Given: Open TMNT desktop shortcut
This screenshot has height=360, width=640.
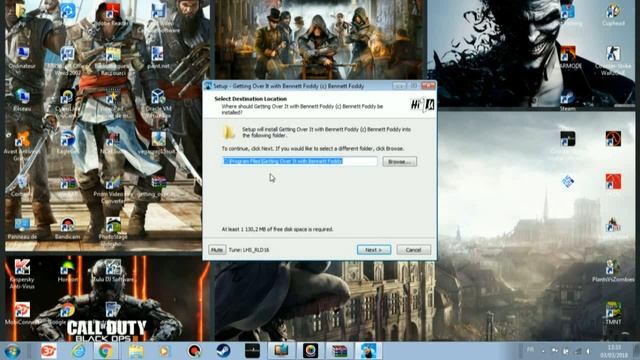Looking at the screenshot, I should 613,313.
